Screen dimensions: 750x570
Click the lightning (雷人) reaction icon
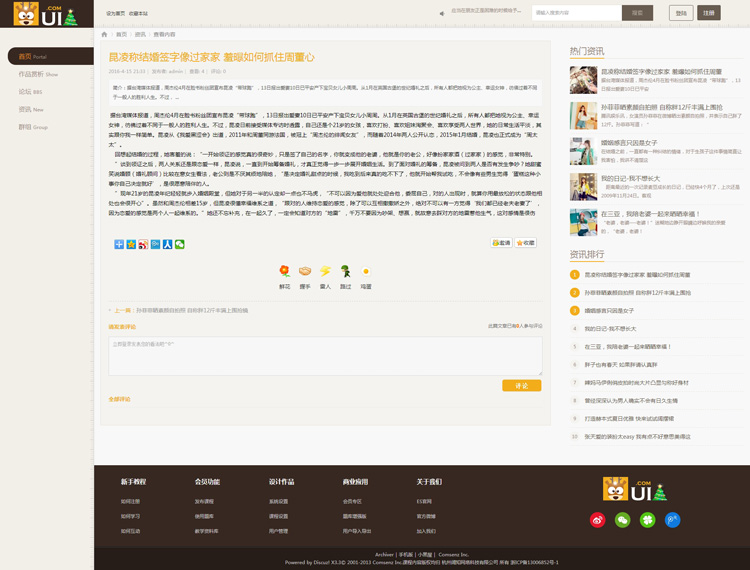pyautogui.click(x=325, y=271)
